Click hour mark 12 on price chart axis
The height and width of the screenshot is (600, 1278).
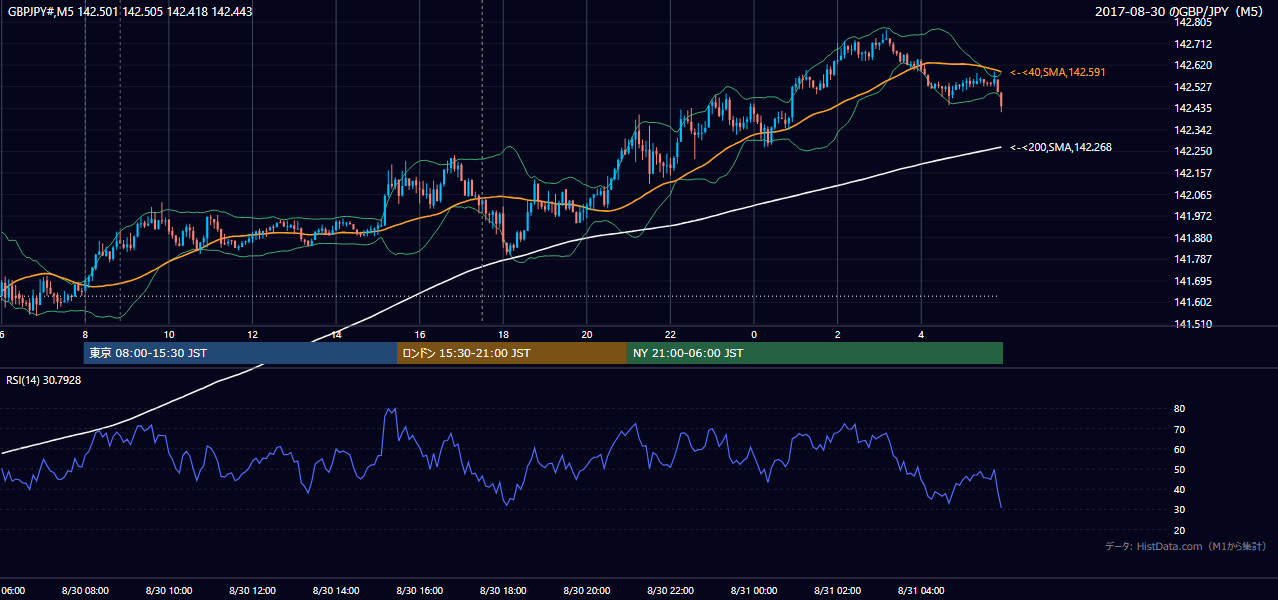click(253, 335)
